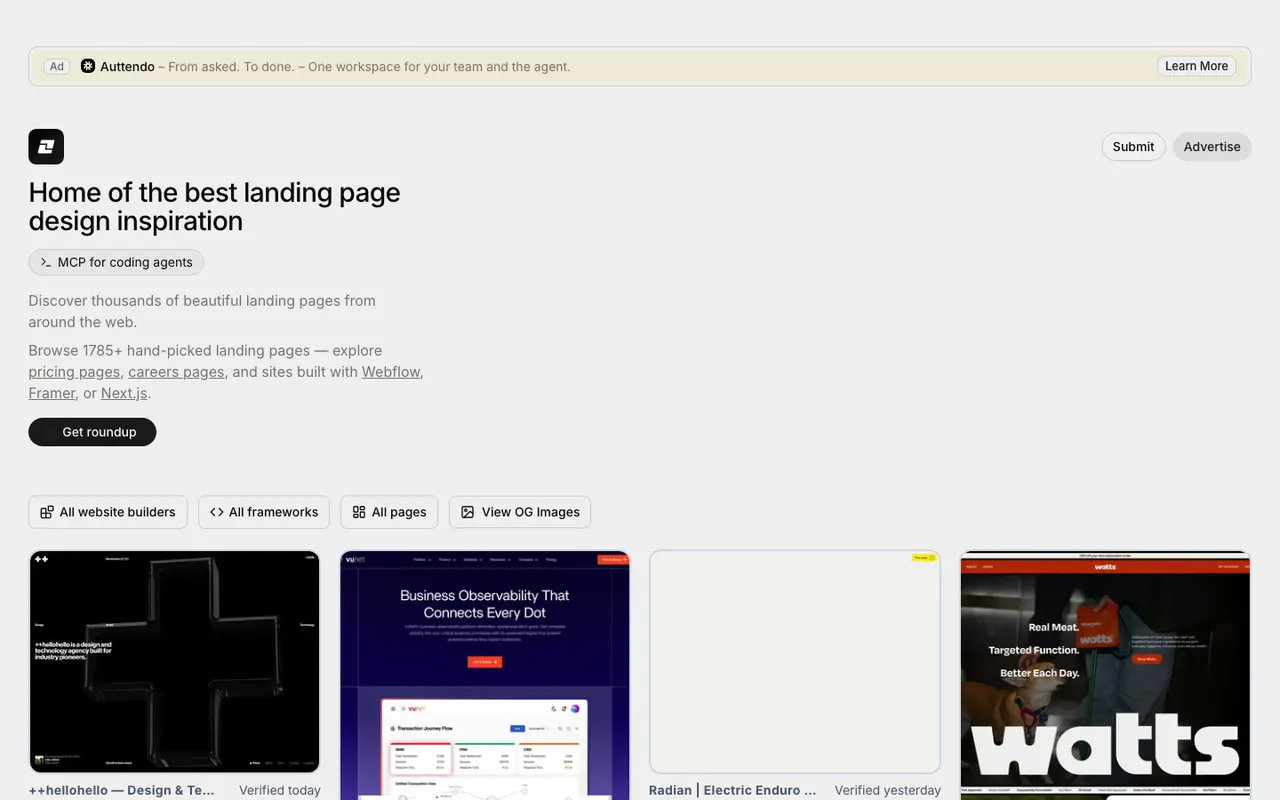Open MCP for coding agents pill
The width and height of the screenshot is (1280, 800).
point(117,262)
